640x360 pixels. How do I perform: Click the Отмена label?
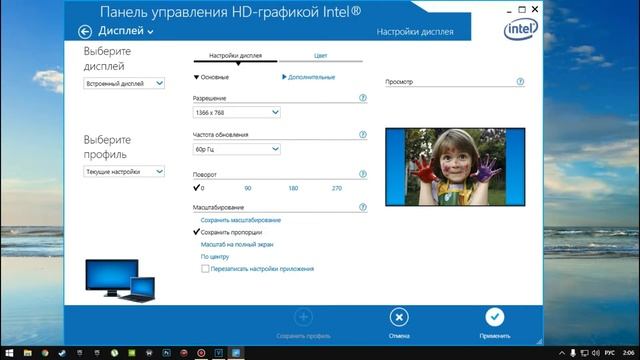[399, 336]
